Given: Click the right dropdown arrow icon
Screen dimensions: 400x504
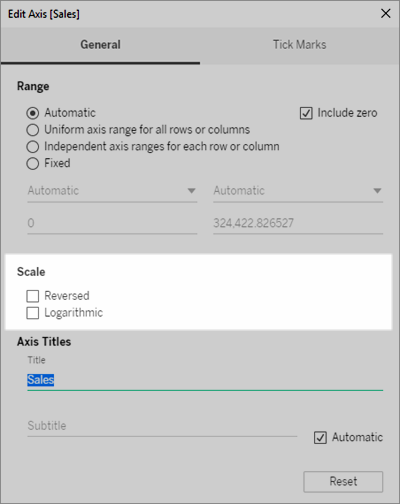Looking at the screenshot, I should 377,191.
